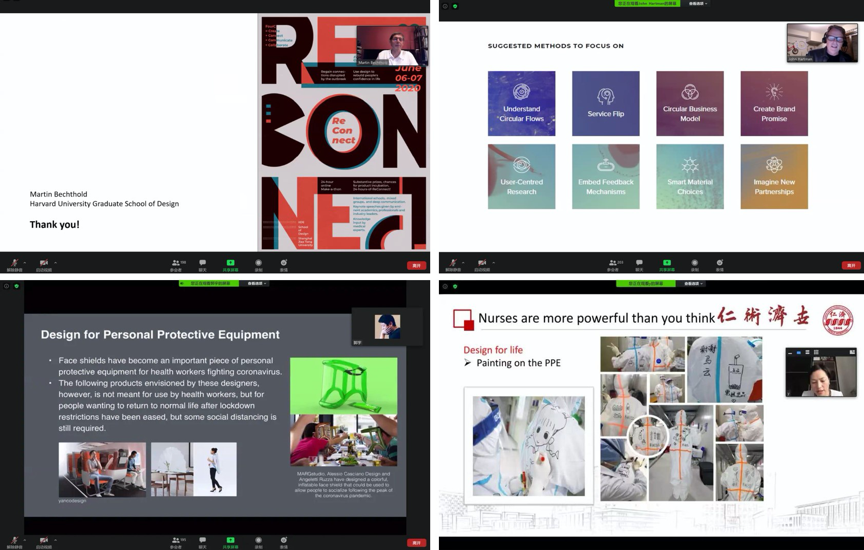Click the John Hartman screen-sharing banner
The width and height of the screenshot is (864, 550).
click(x=647, y=3)
